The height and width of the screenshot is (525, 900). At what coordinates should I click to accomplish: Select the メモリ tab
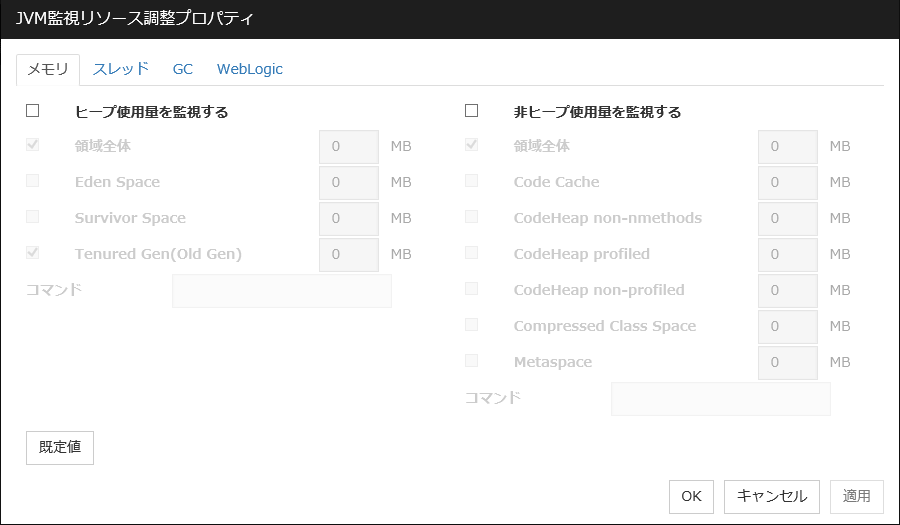pos(48,69)
